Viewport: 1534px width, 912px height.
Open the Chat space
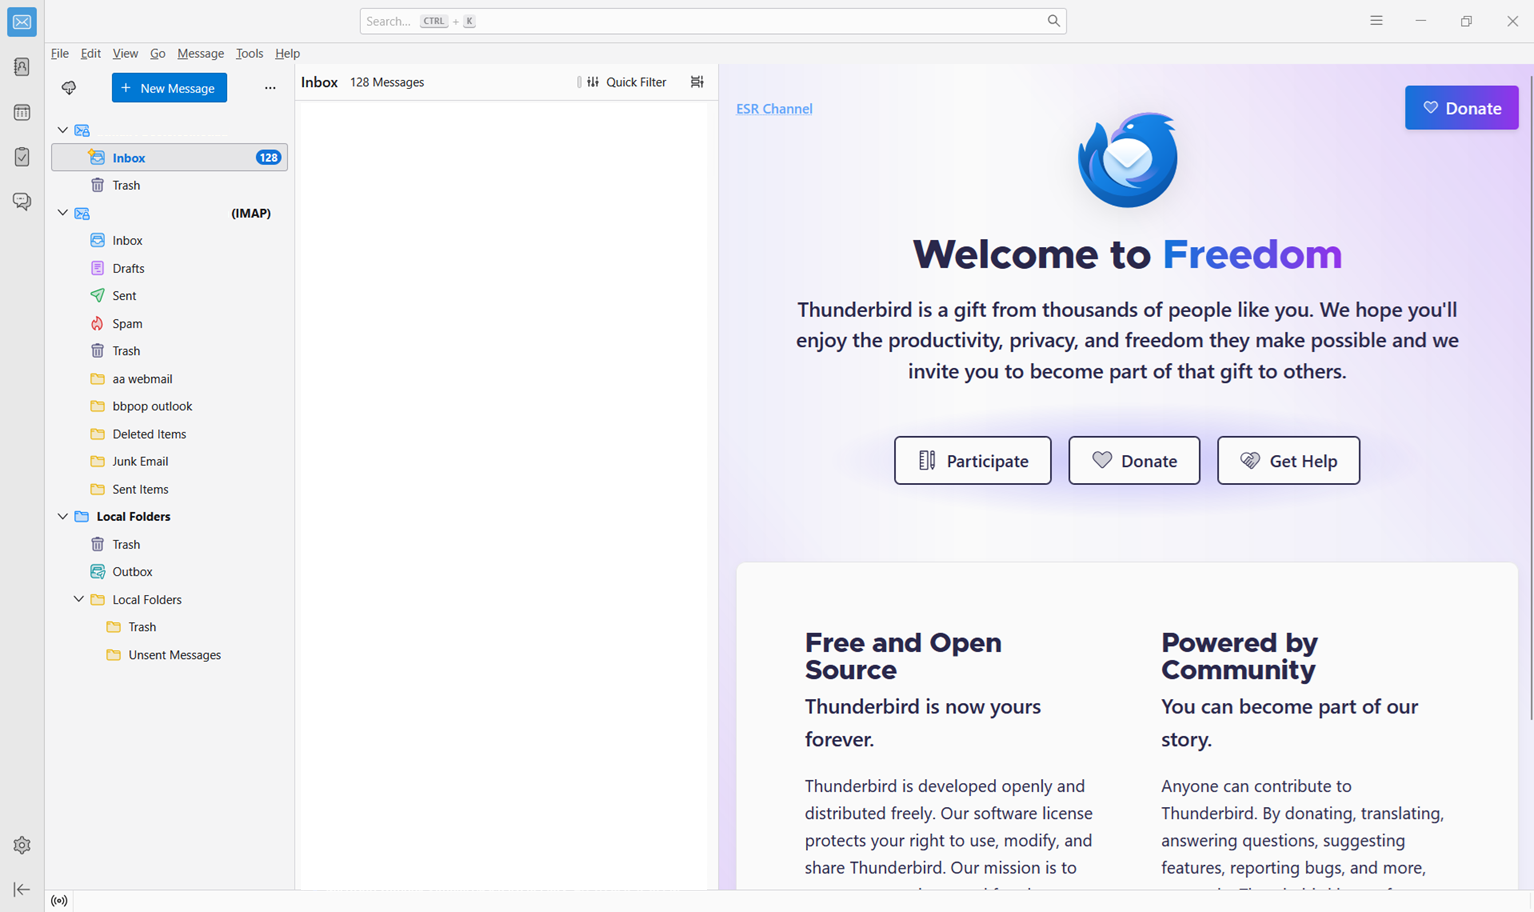[x=22, y=201]
